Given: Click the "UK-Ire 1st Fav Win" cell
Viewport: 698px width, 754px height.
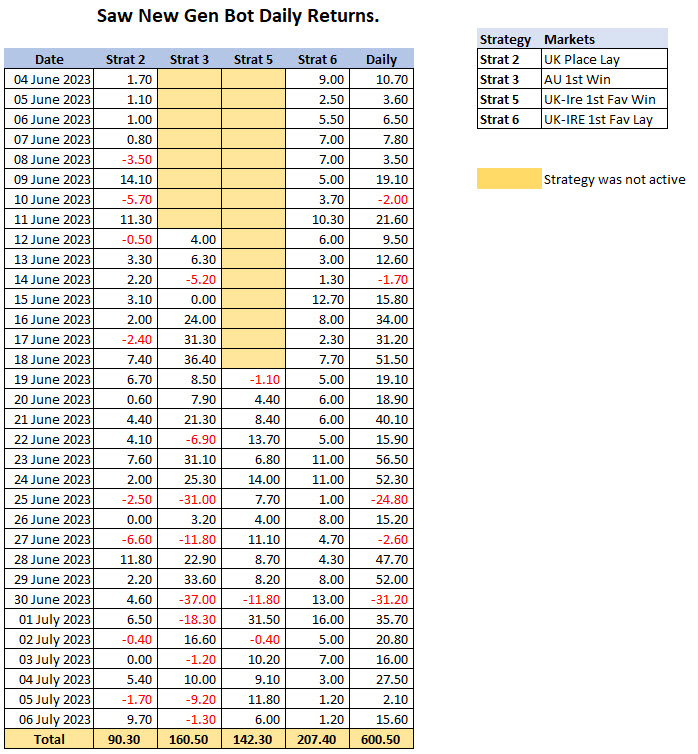Looking at the screenshot, I should (x=604, y=99).
